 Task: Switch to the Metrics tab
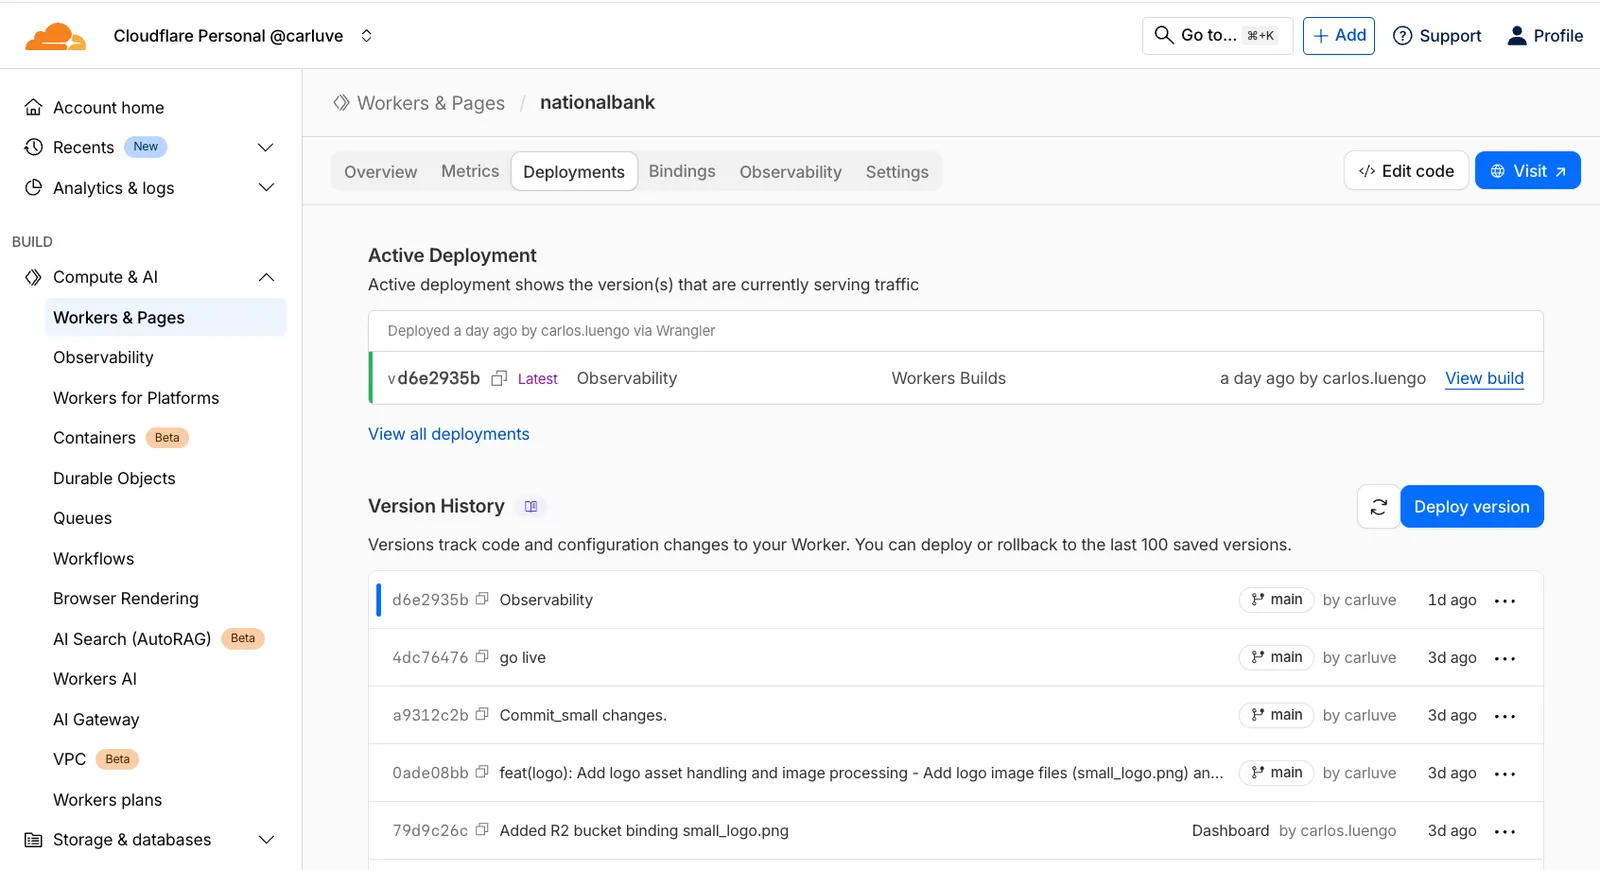point(470,171)
